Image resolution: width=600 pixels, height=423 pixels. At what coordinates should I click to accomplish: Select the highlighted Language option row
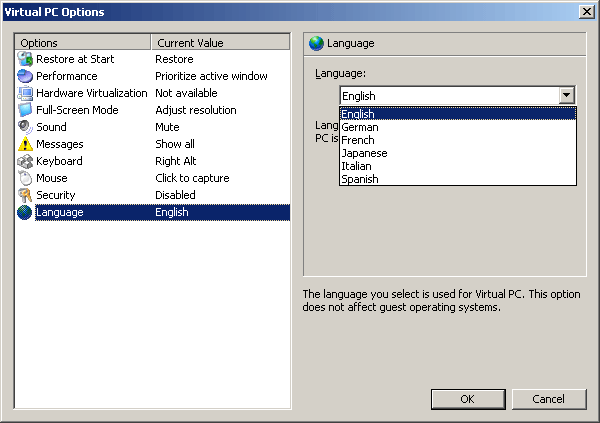[x=153, y=212]
